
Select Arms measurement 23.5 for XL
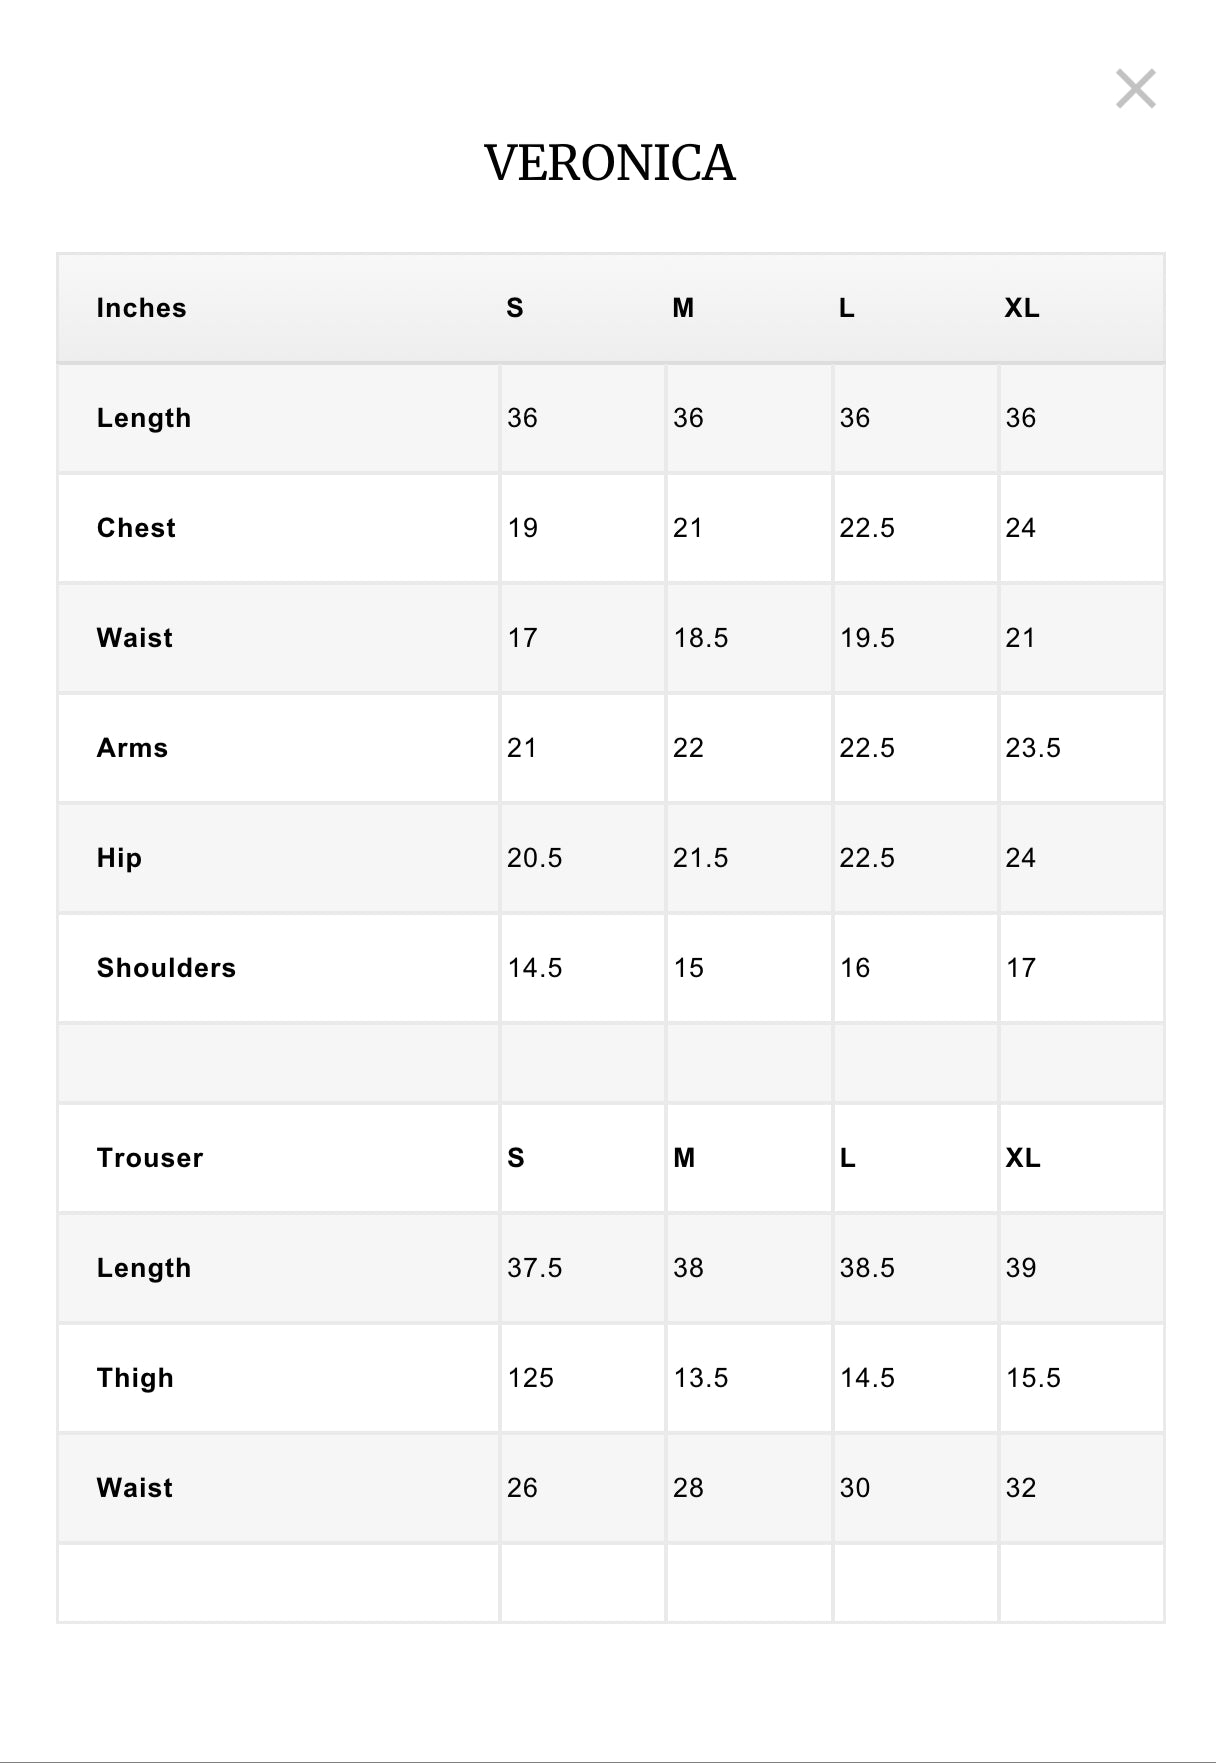1032,748
